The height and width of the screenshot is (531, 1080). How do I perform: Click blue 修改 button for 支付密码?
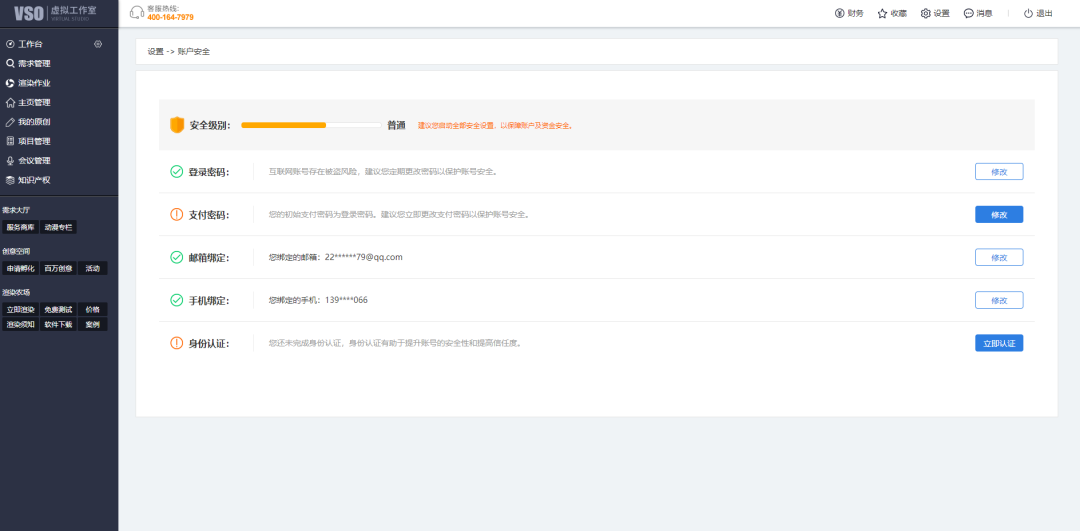click(x=998, y=215)
